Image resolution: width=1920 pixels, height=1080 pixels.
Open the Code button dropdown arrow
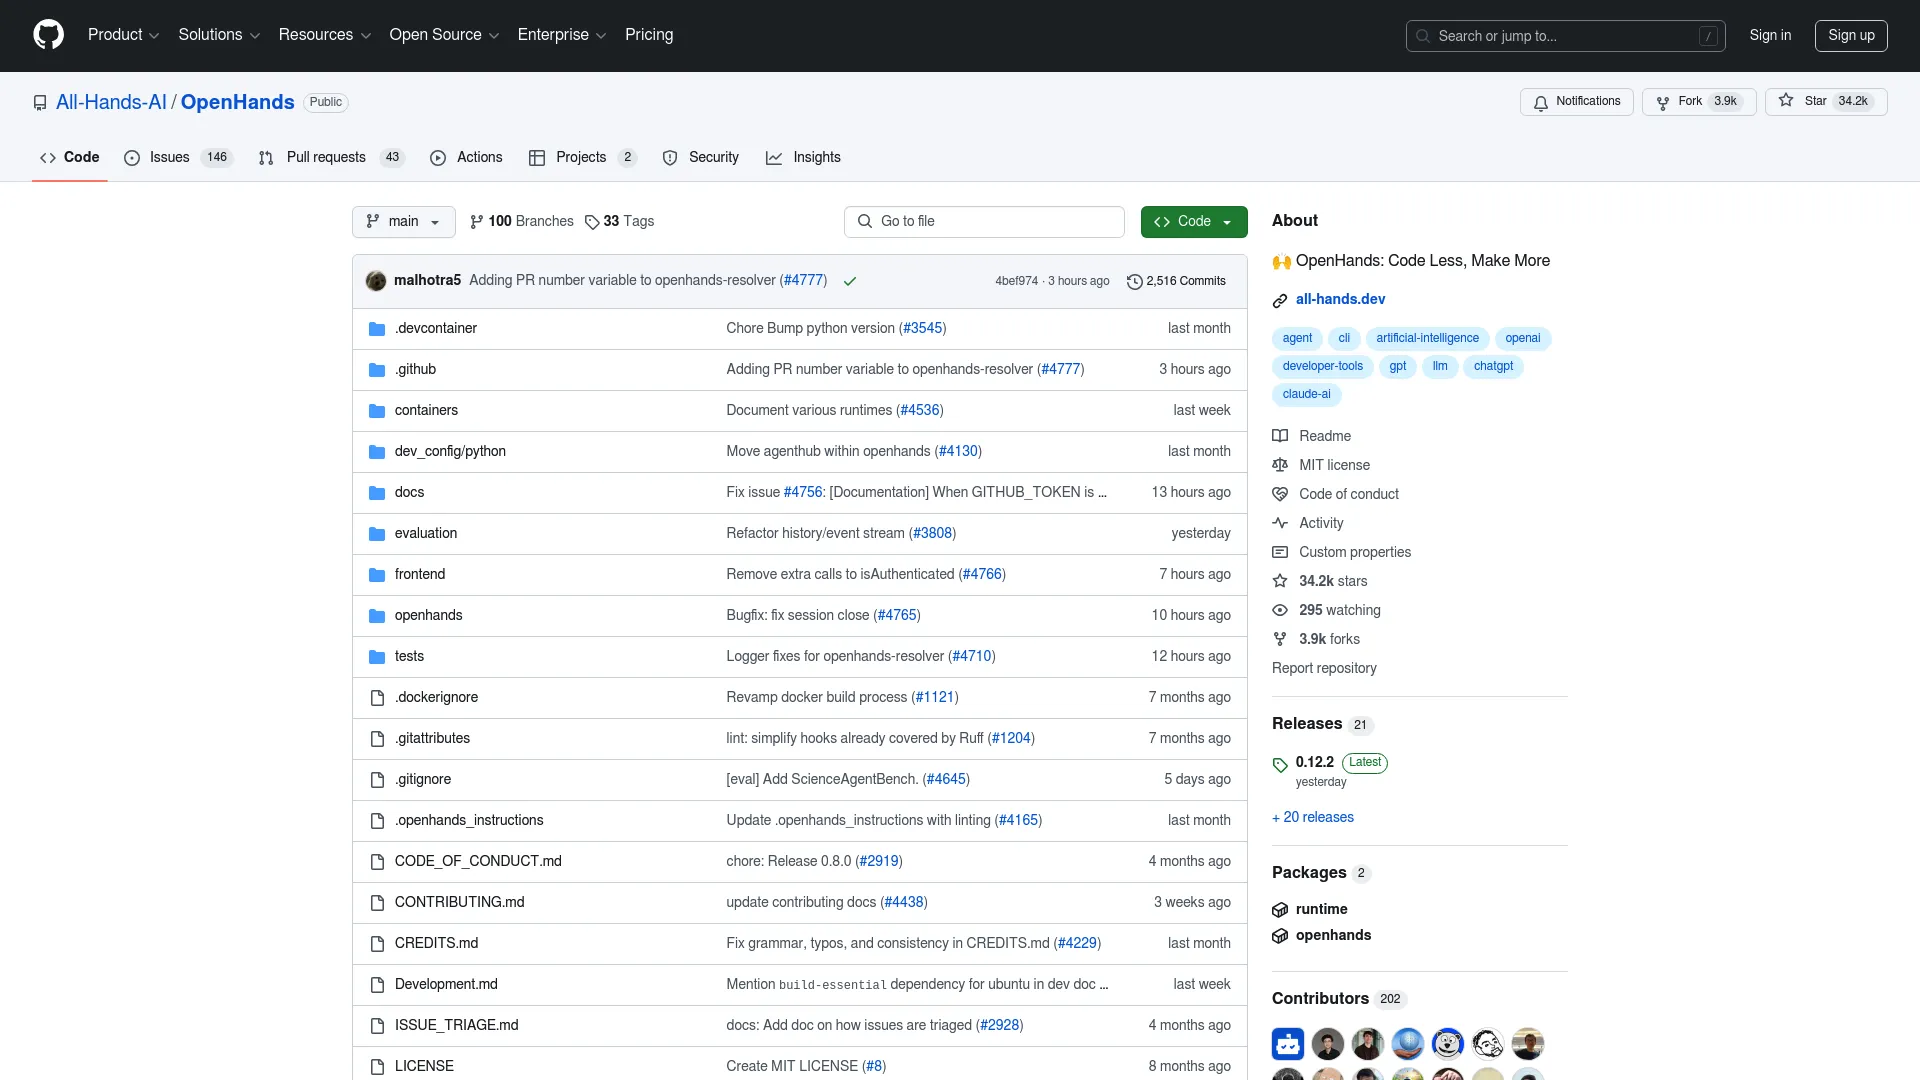(1227, 221)
